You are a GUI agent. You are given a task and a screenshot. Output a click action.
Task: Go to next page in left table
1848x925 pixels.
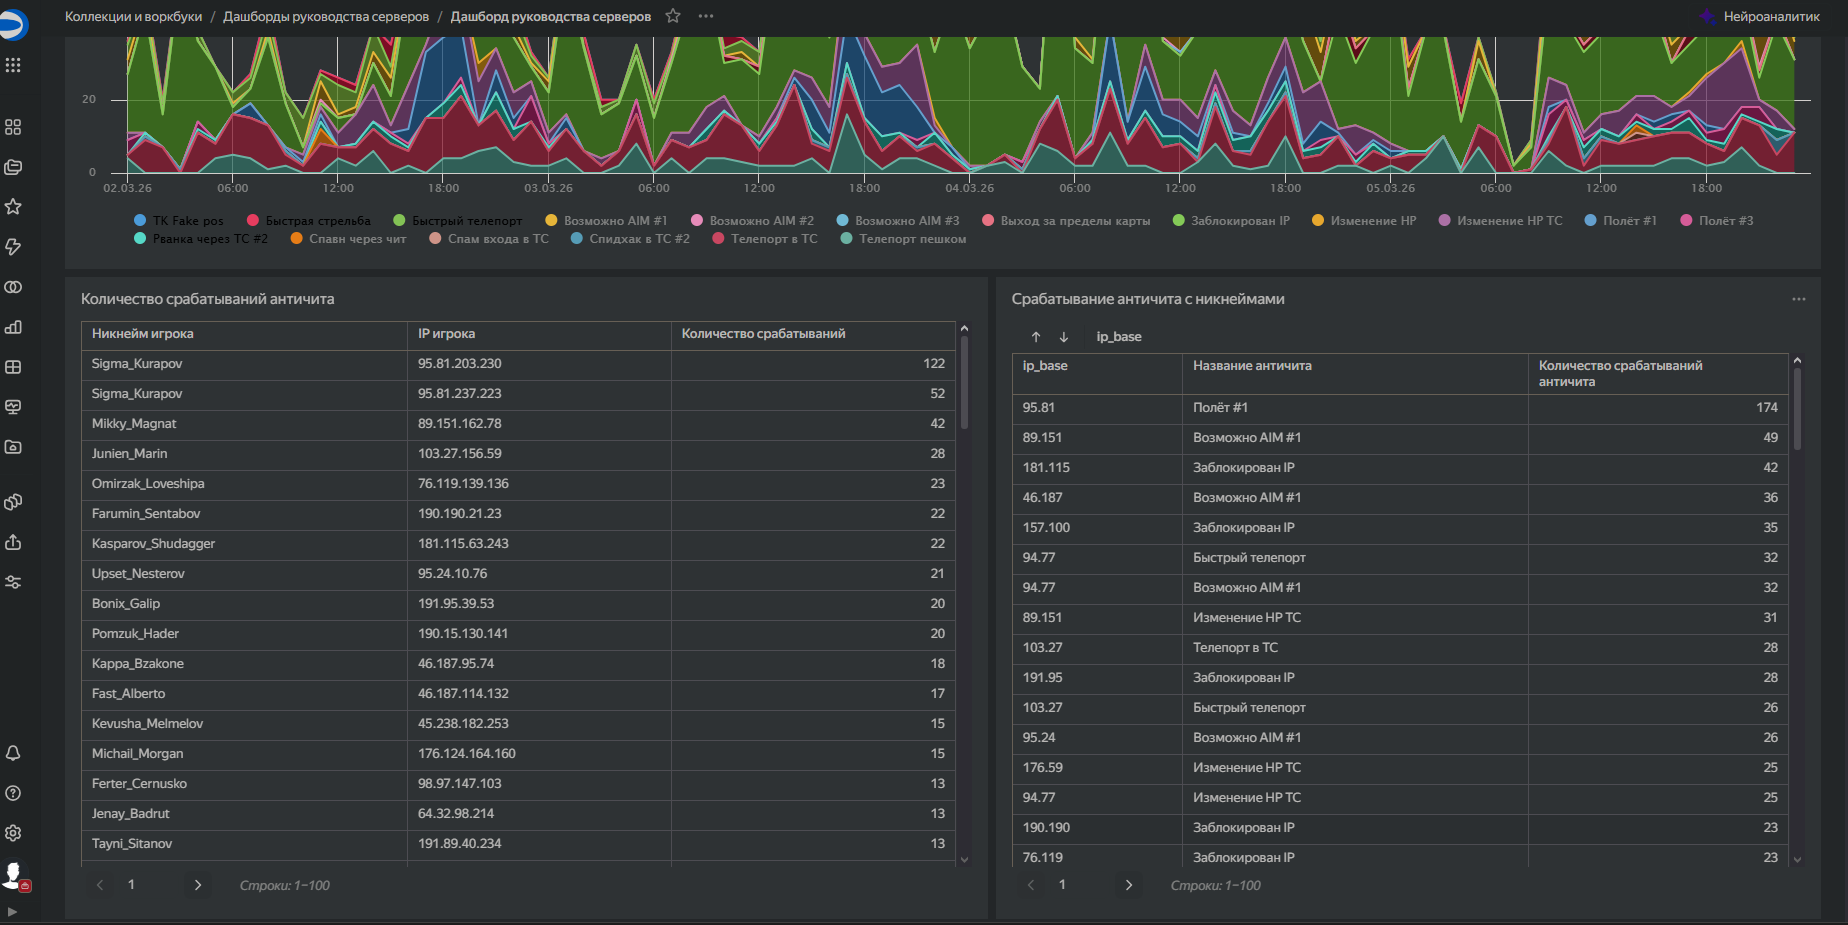[x=198, y=885]
